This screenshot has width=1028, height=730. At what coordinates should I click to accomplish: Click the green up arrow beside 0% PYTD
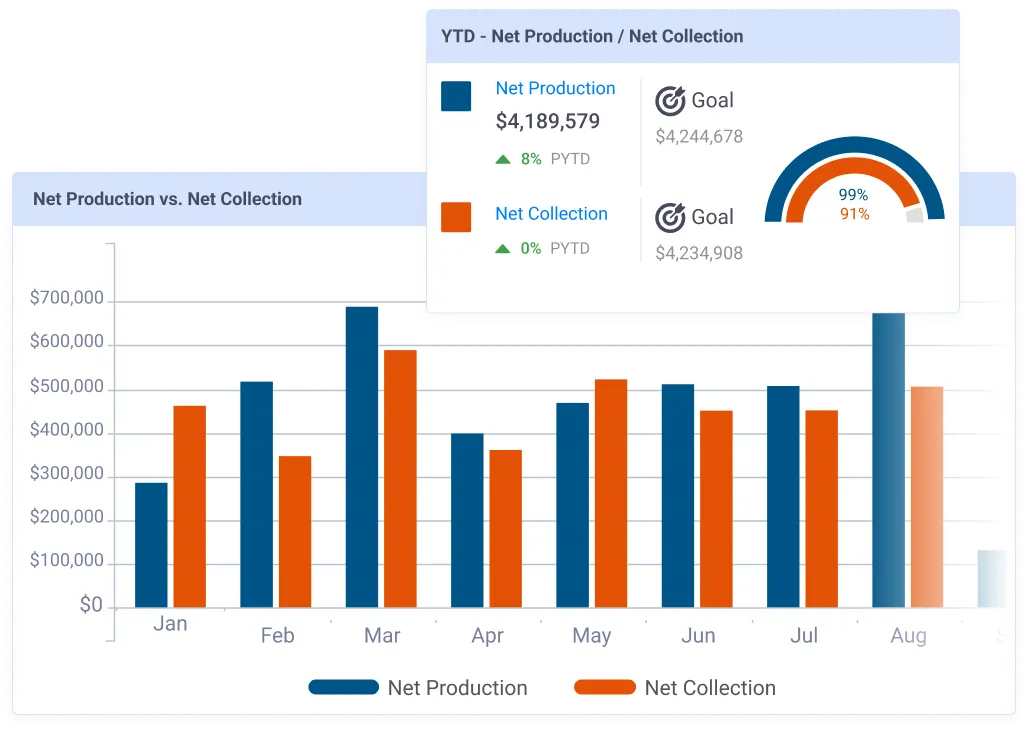[x=503, y=249]
